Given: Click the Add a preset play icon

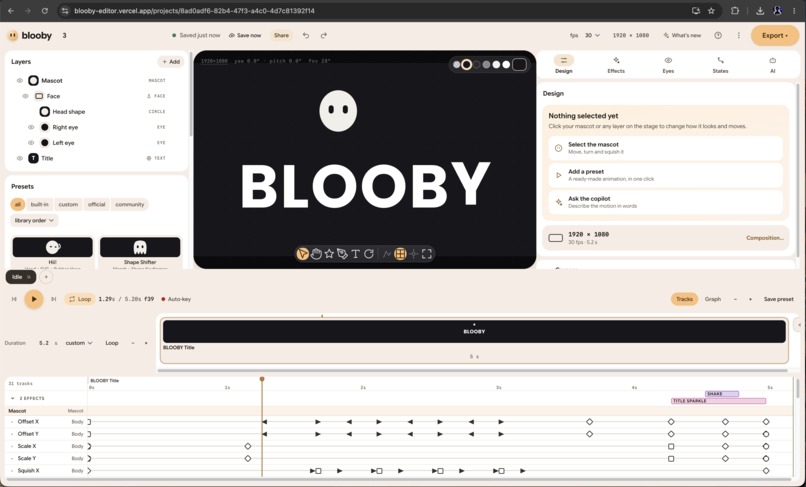Looking at the screenshot, I should click(559, 175).
